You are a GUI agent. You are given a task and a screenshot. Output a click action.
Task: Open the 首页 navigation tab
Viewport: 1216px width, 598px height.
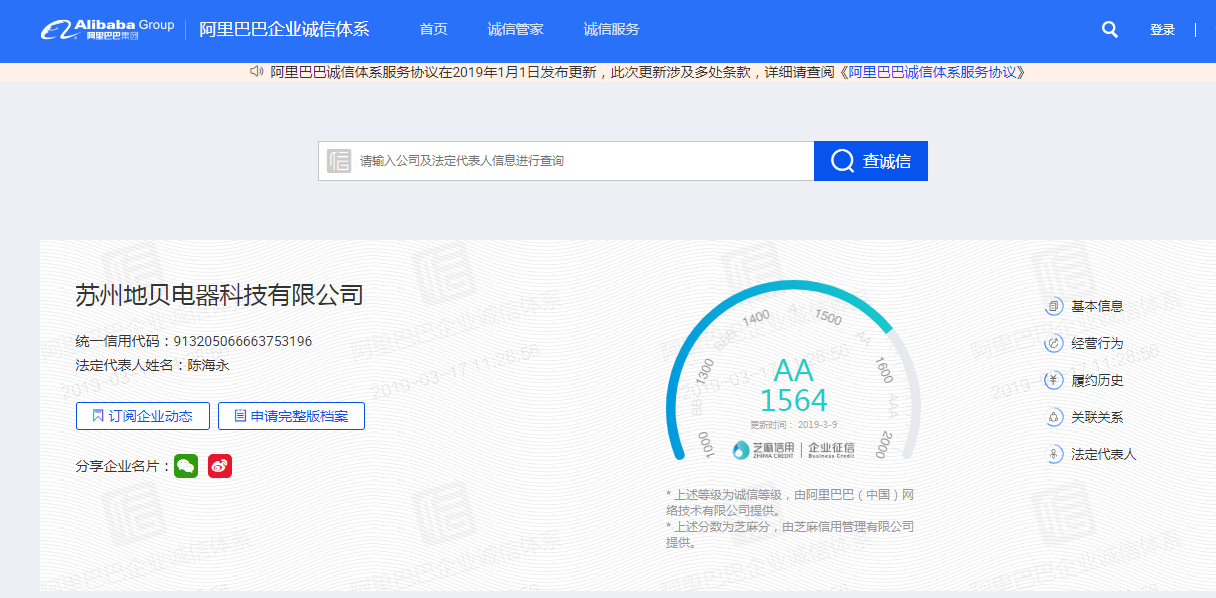point(433,30)
